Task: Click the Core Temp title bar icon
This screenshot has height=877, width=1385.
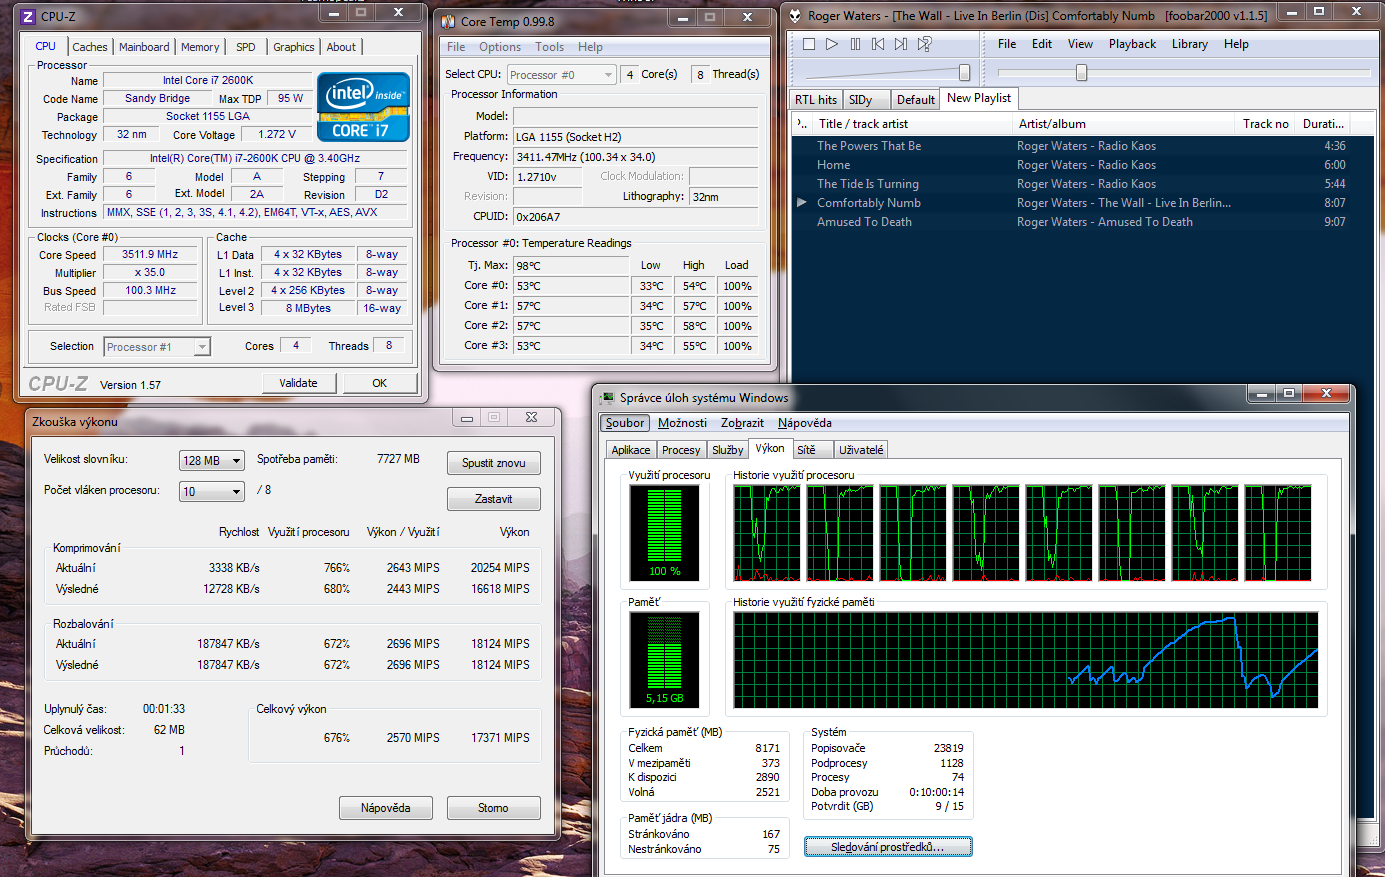Action: tap(448, 21)
